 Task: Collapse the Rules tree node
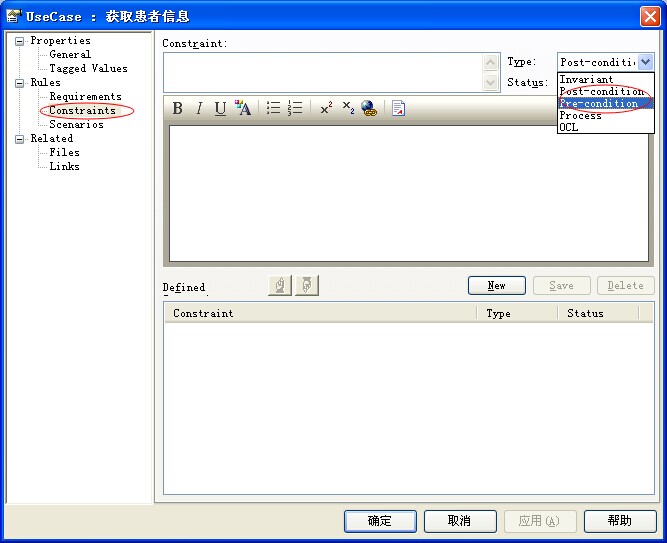(20, 83)
